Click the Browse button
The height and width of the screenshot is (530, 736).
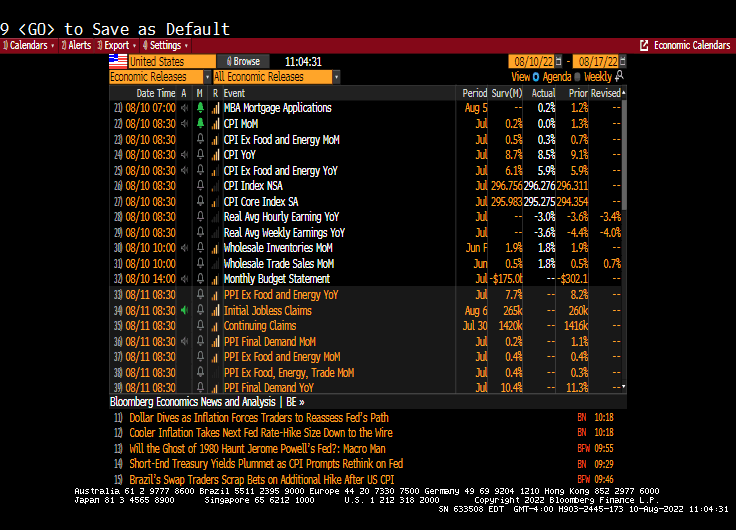[x=243, y=61]
